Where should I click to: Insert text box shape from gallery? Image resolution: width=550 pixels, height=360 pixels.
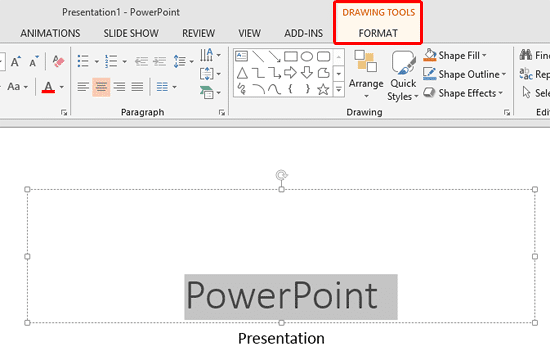[x=241, y=56]
